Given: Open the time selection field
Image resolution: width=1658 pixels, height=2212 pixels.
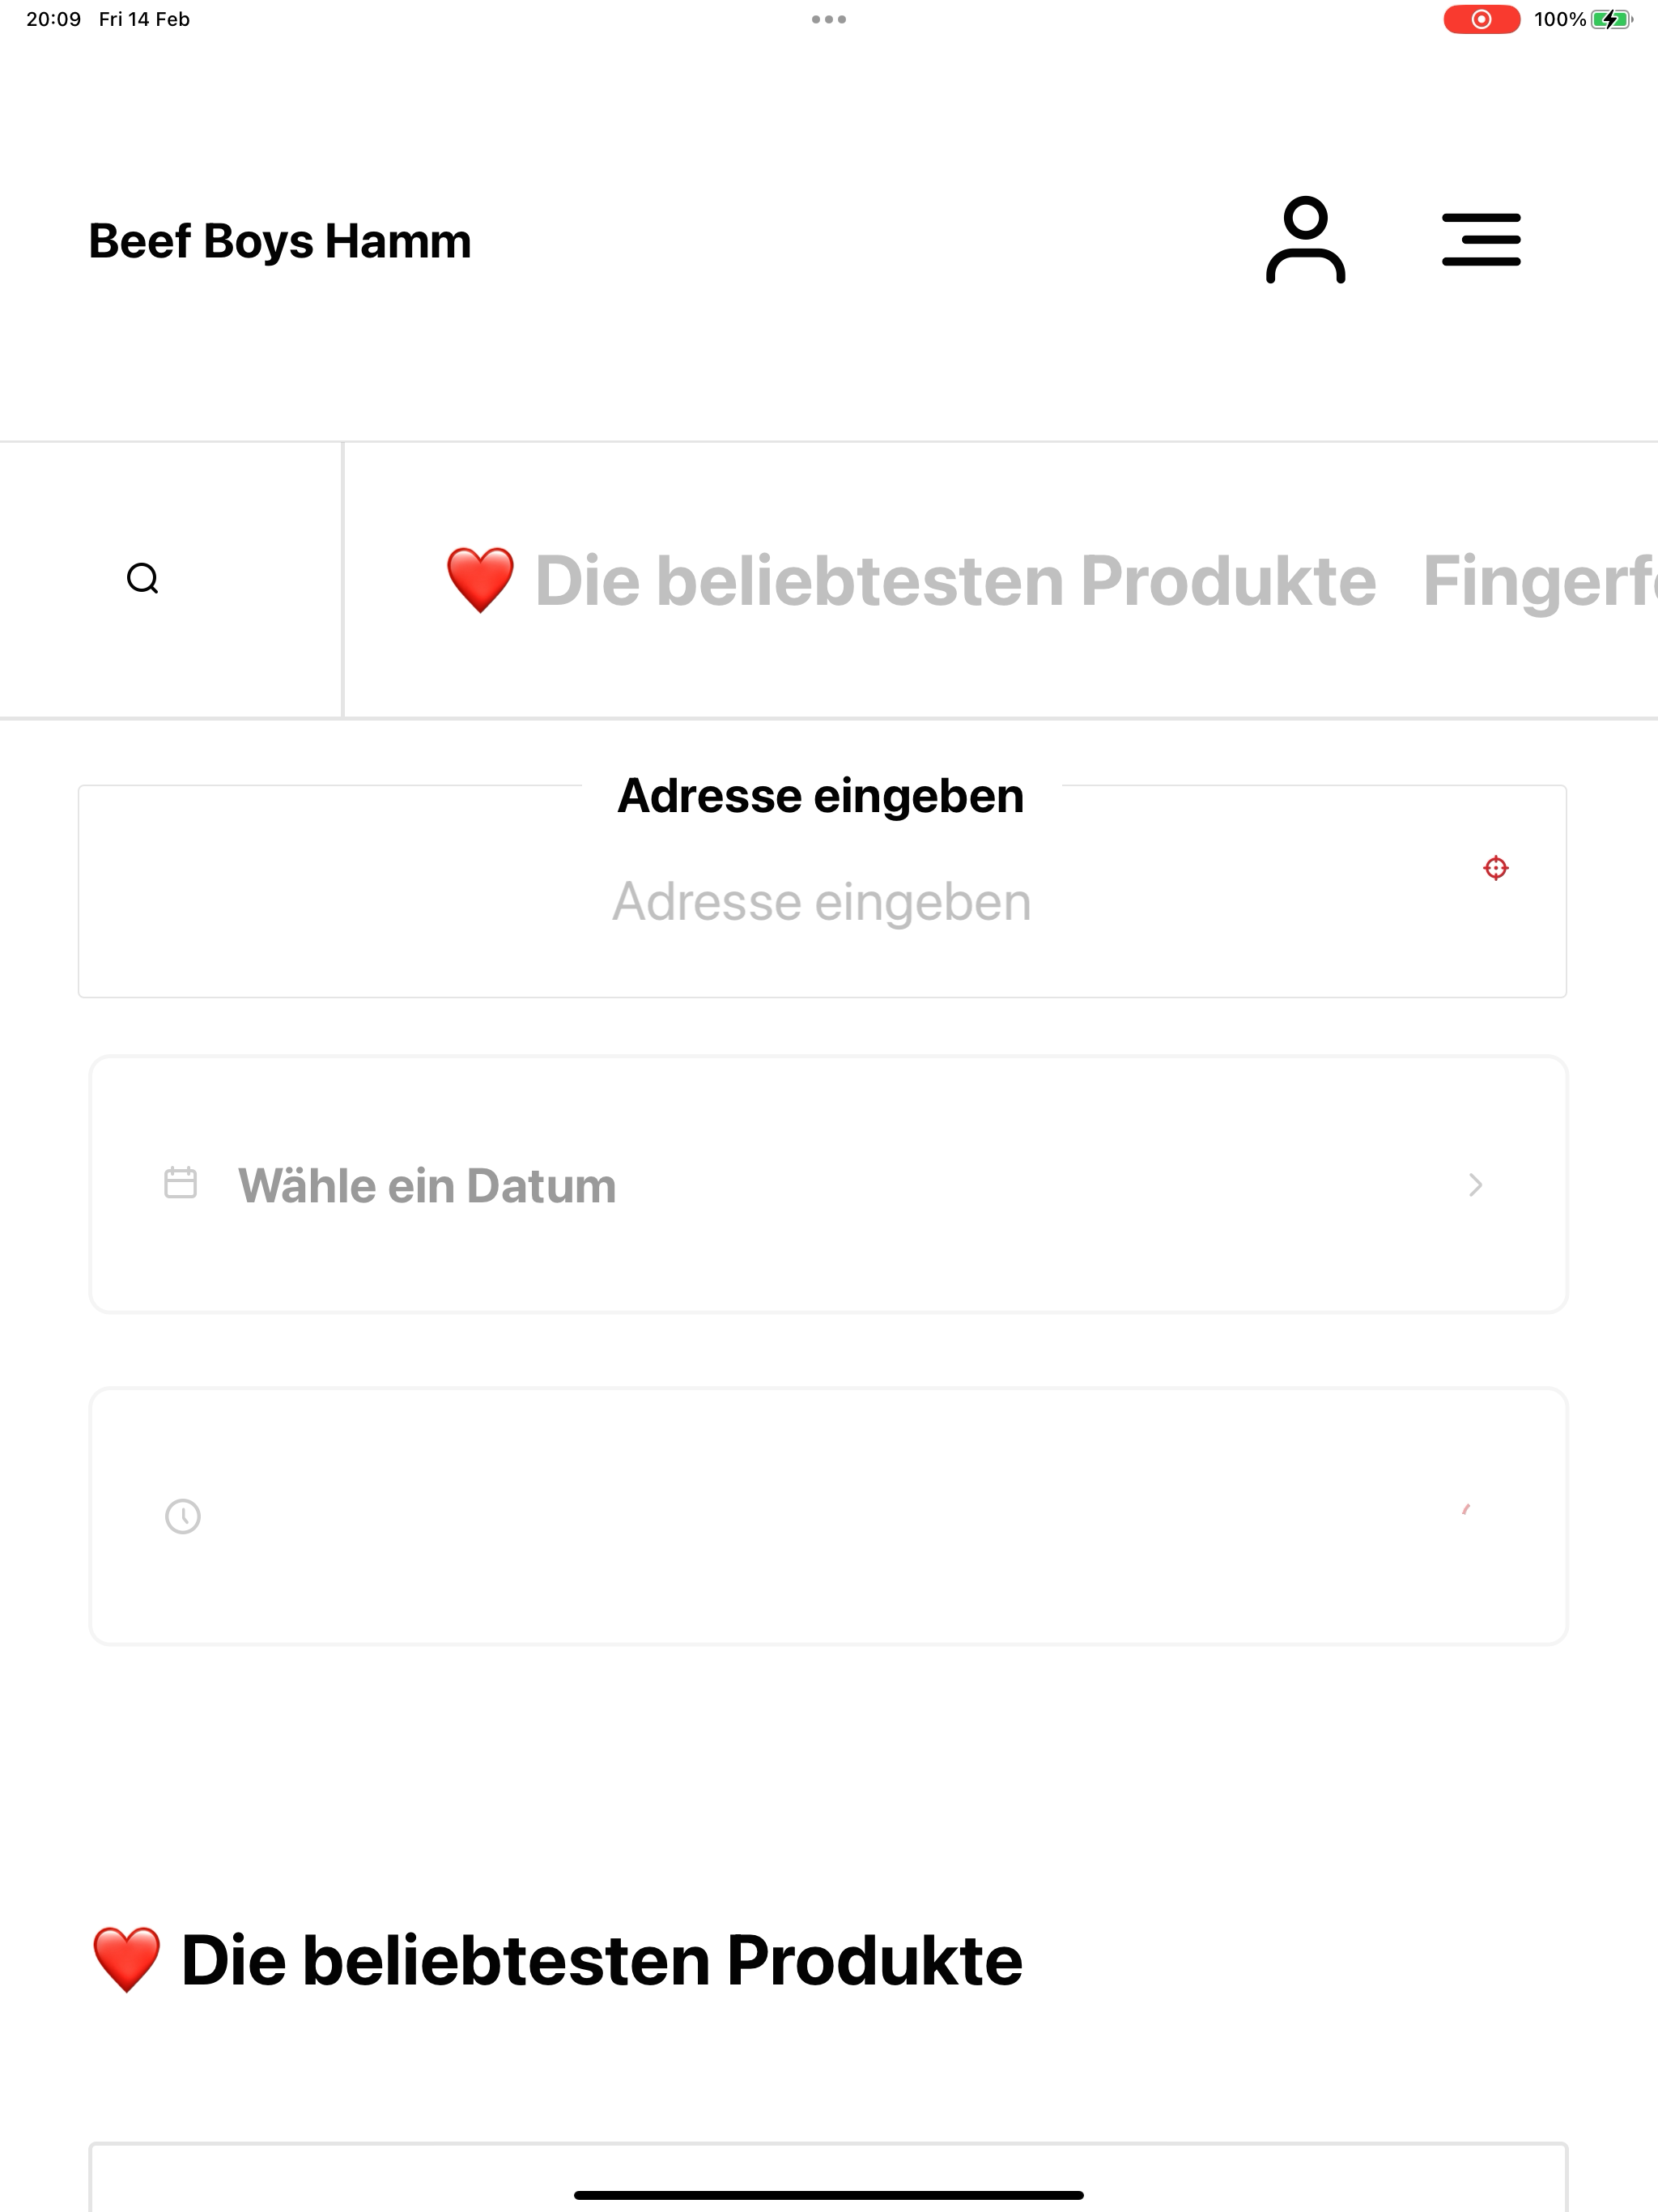Looking at the screenshot, I should pos(828,1516).
